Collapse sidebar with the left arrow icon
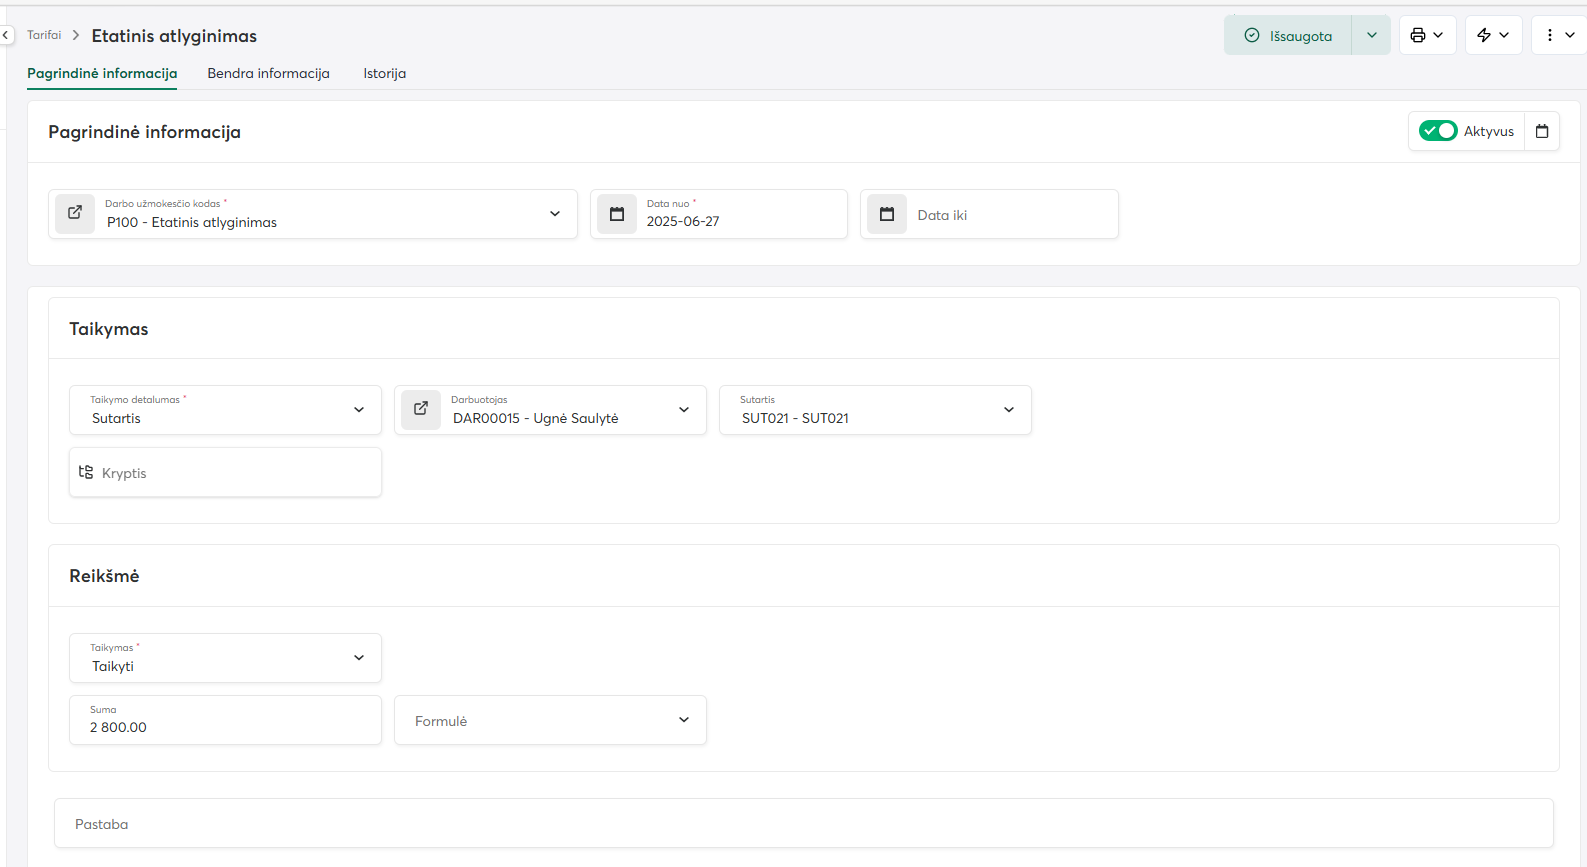 coord(6,35)
